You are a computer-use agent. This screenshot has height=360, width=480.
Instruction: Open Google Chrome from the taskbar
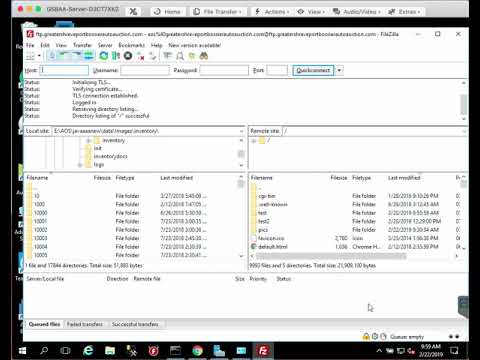tap(197, 351)
